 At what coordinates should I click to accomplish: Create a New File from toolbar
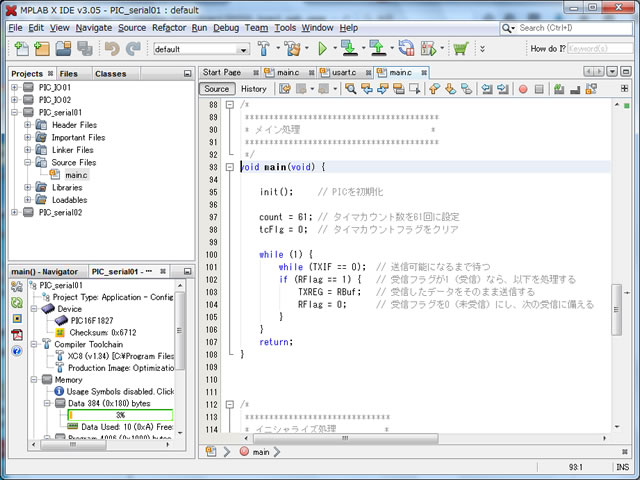point(22,49)
